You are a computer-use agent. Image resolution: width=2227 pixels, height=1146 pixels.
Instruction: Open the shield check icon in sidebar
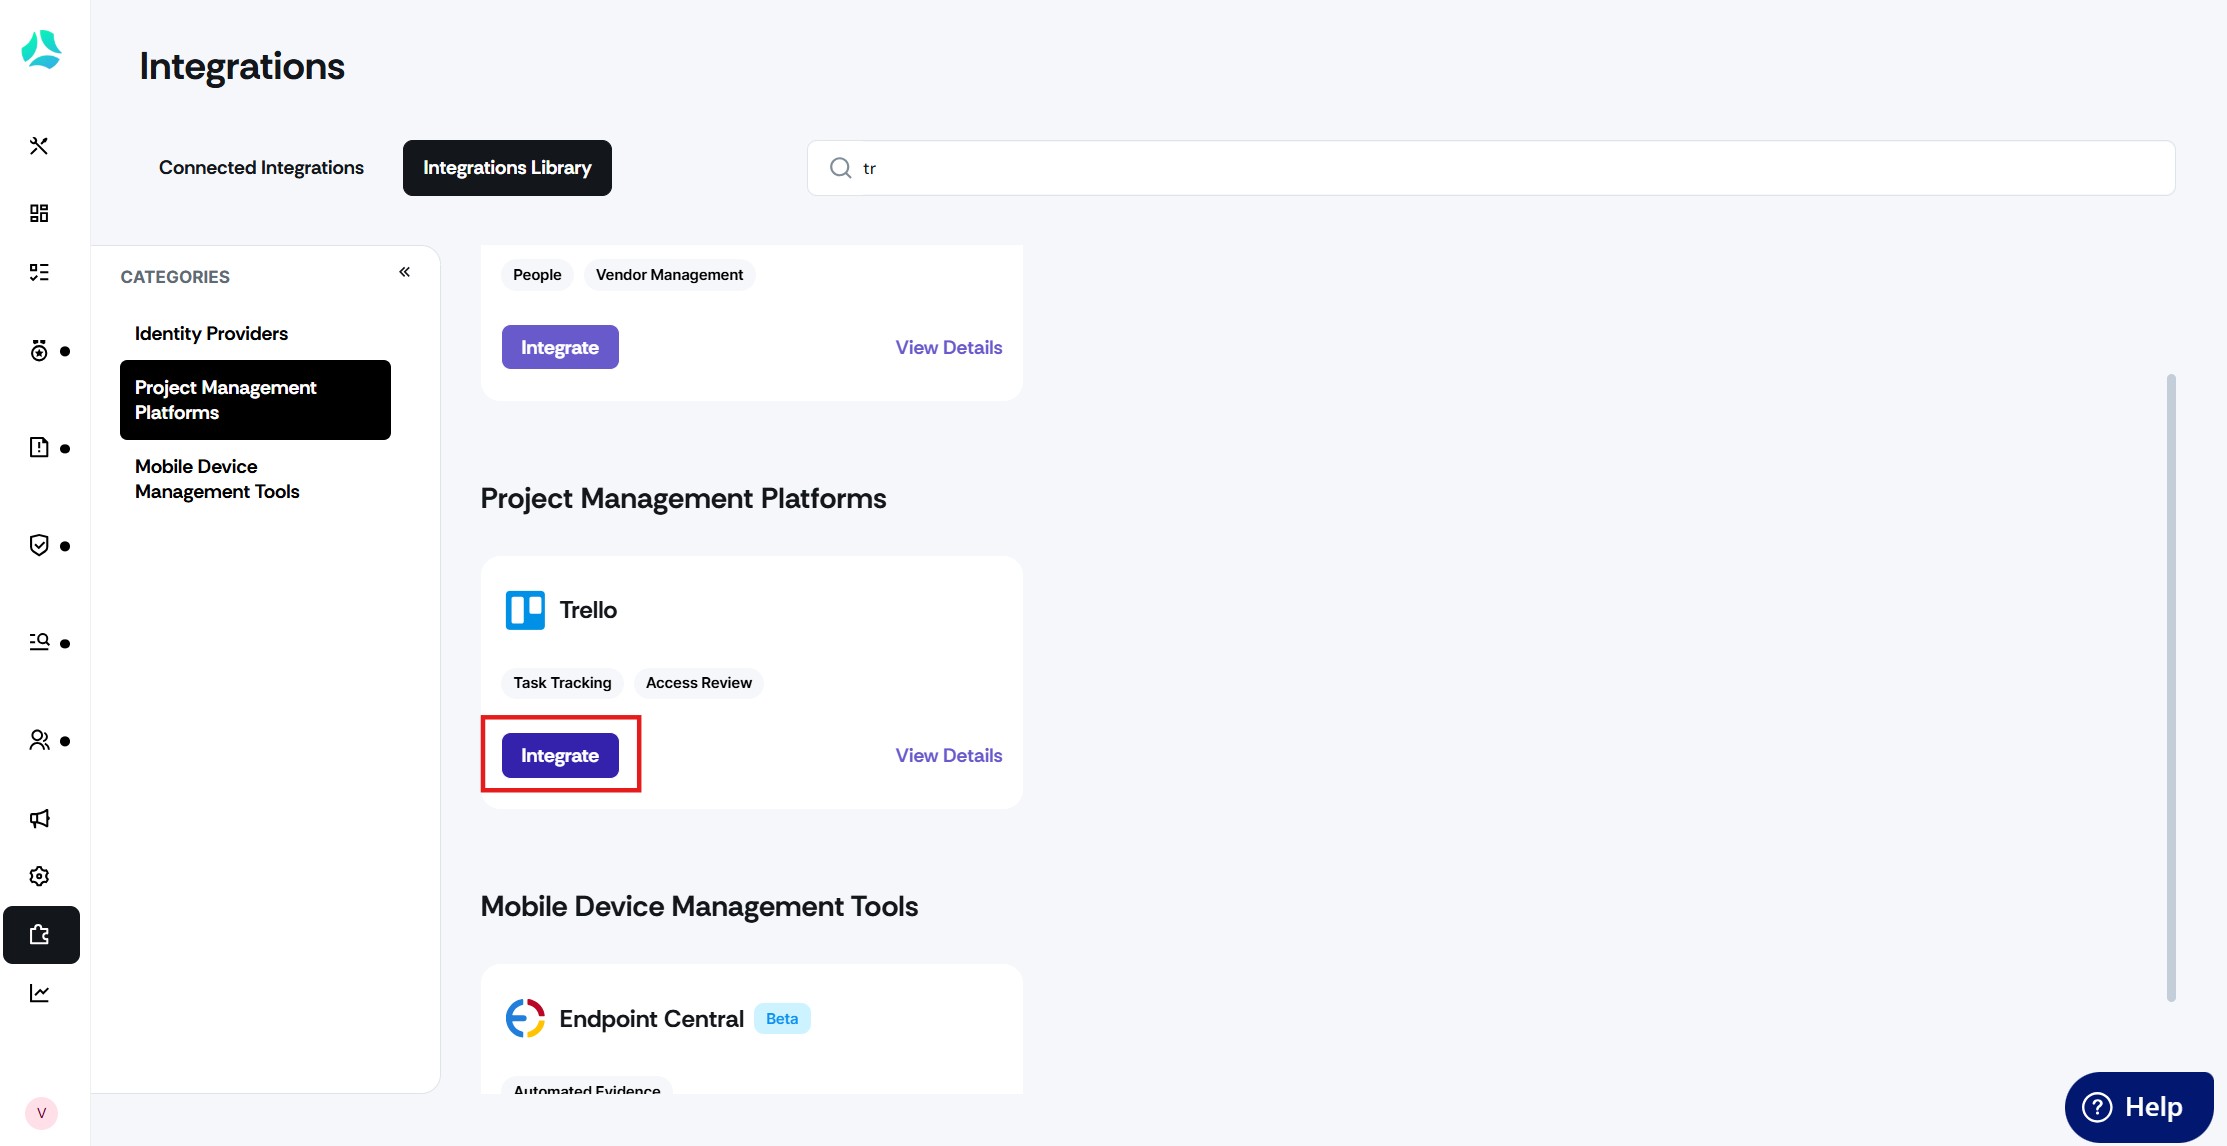click(x=39, y=545)
